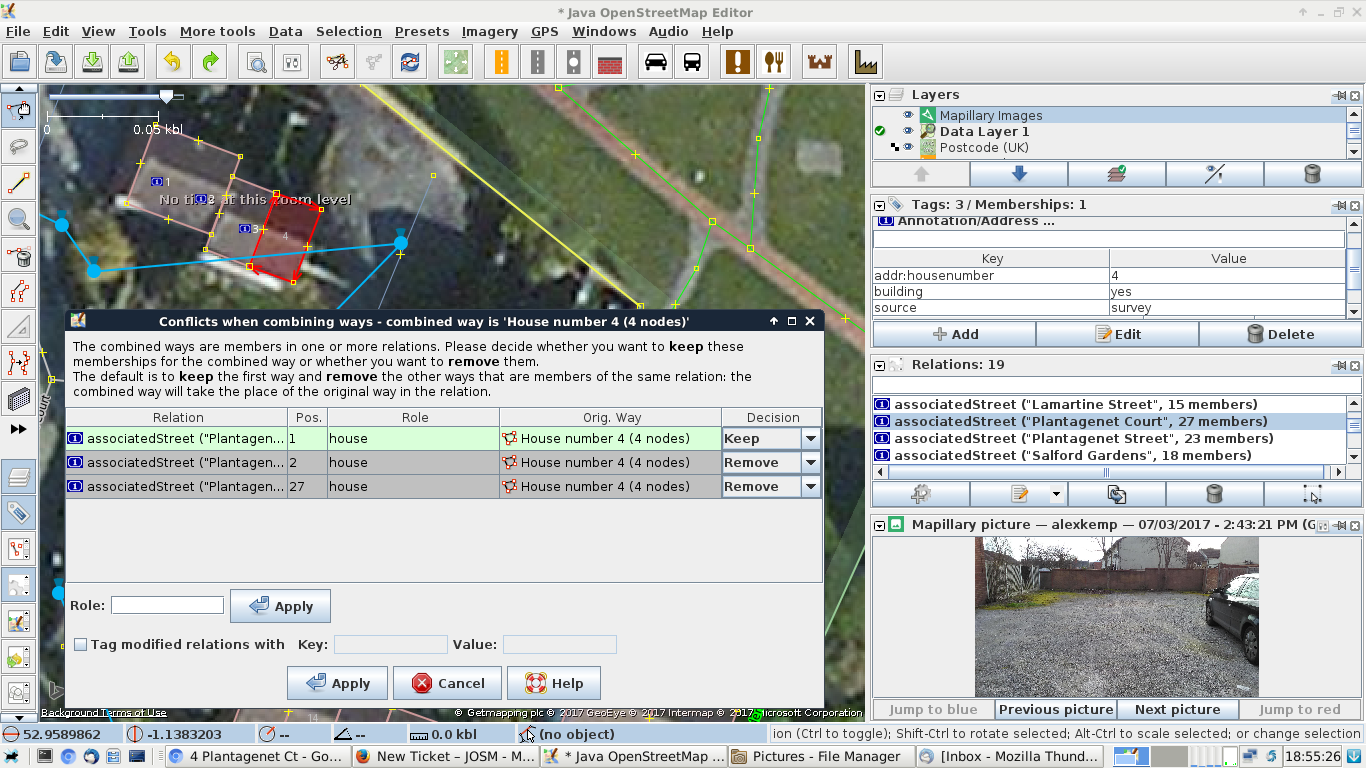Open the Presets menu
Screen dimensions: 1366x768
point(421,31)
